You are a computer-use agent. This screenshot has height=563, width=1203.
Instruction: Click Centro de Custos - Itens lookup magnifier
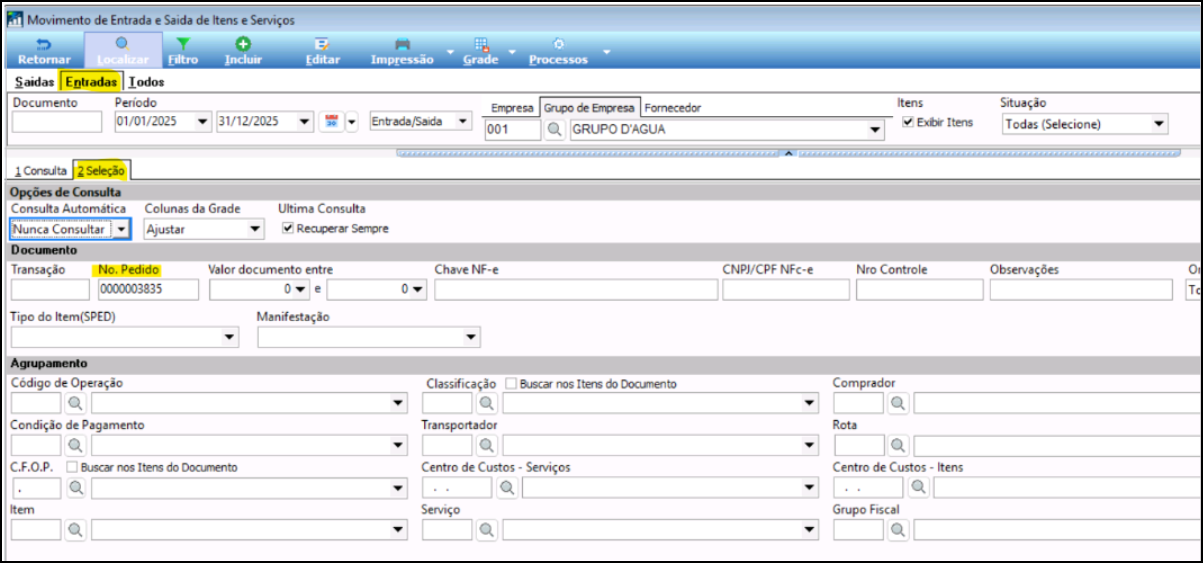click(917, 487)
